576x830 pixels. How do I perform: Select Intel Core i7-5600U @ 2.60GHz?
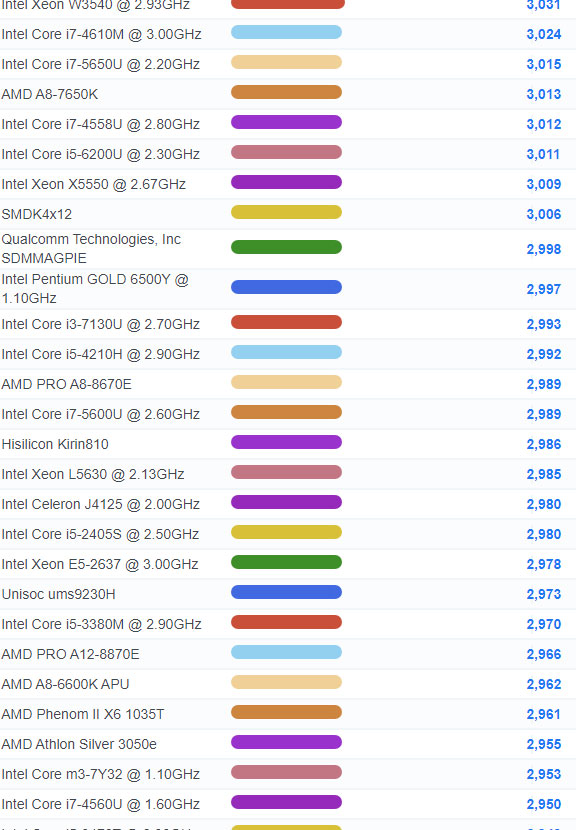pos(101,414)
